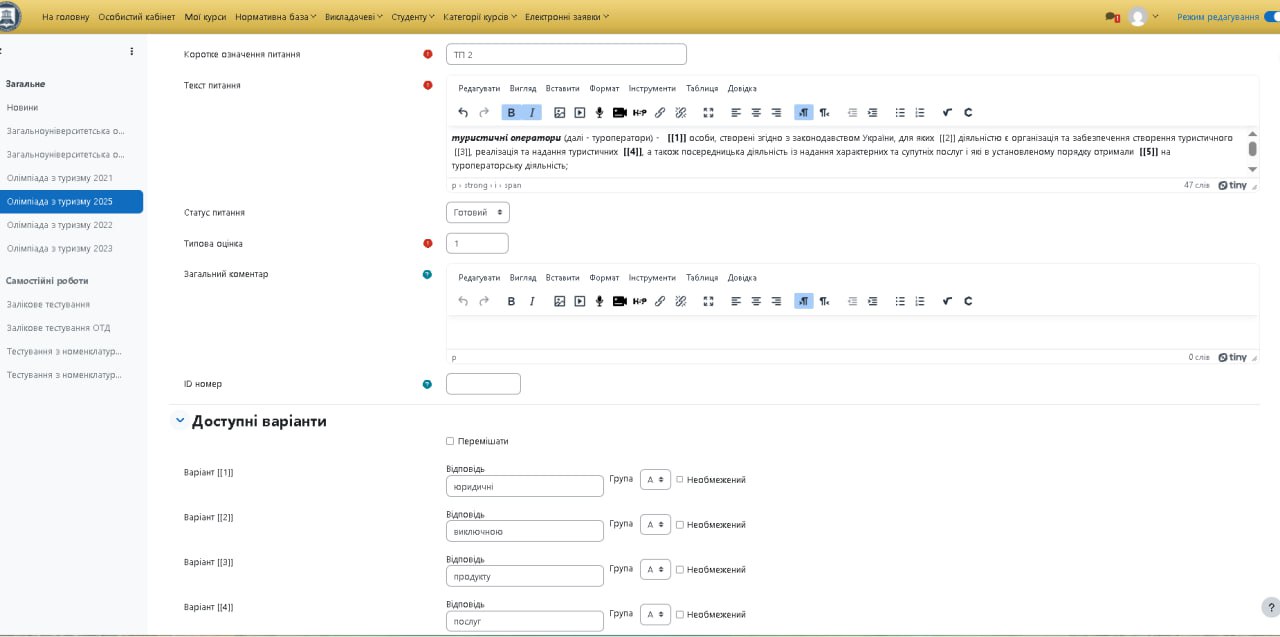Open messages icon in top bar

click(x=1111, y=17)
